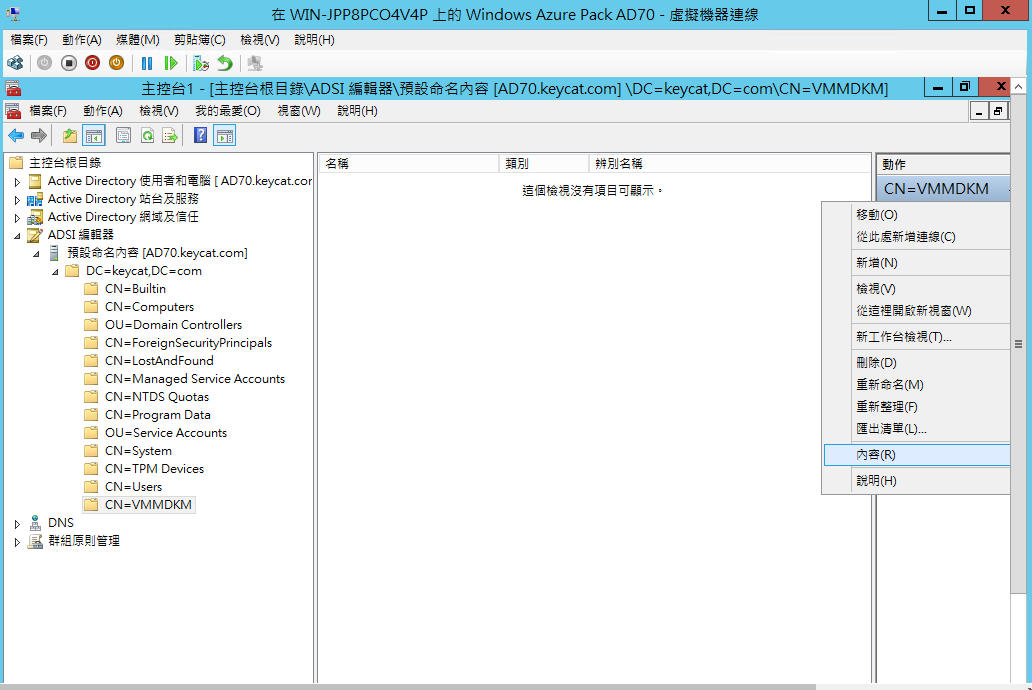Go back with the blue left arrow

tap(16, 136)
